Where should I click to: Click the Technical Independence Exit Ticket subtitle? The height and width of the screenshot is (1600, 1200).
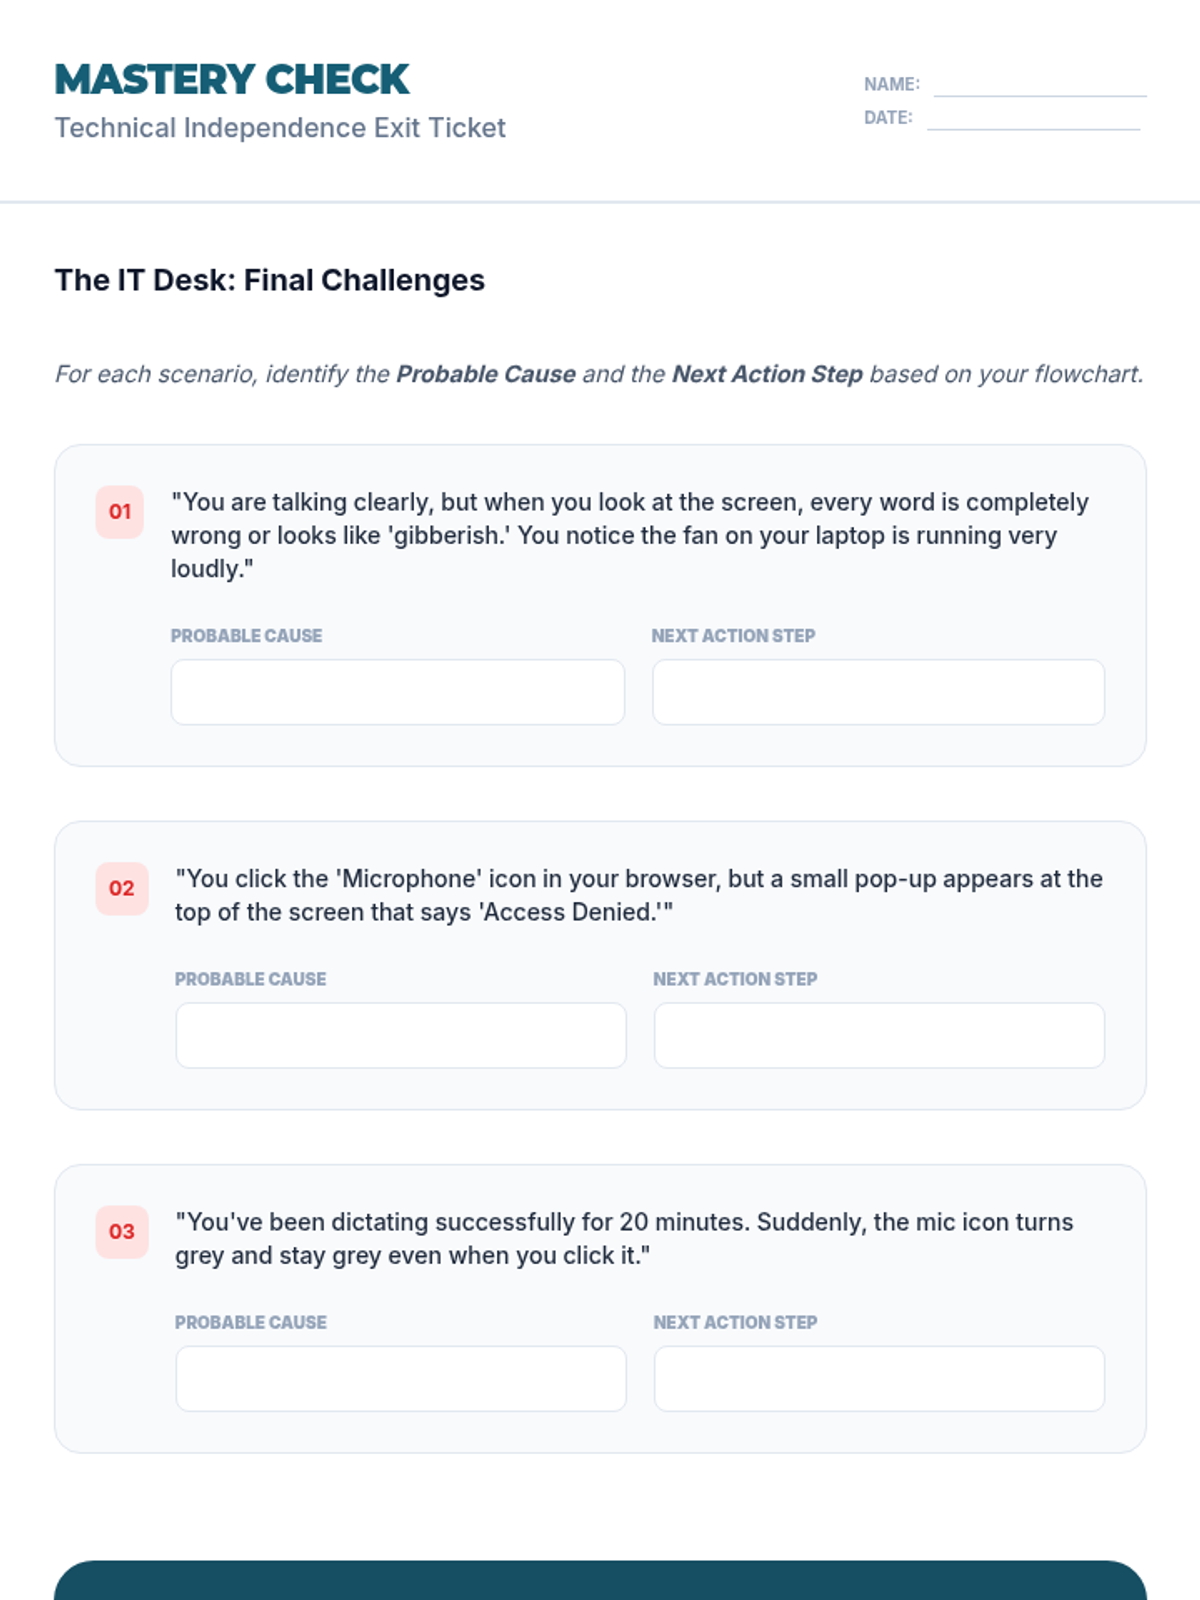coord(280,128)
